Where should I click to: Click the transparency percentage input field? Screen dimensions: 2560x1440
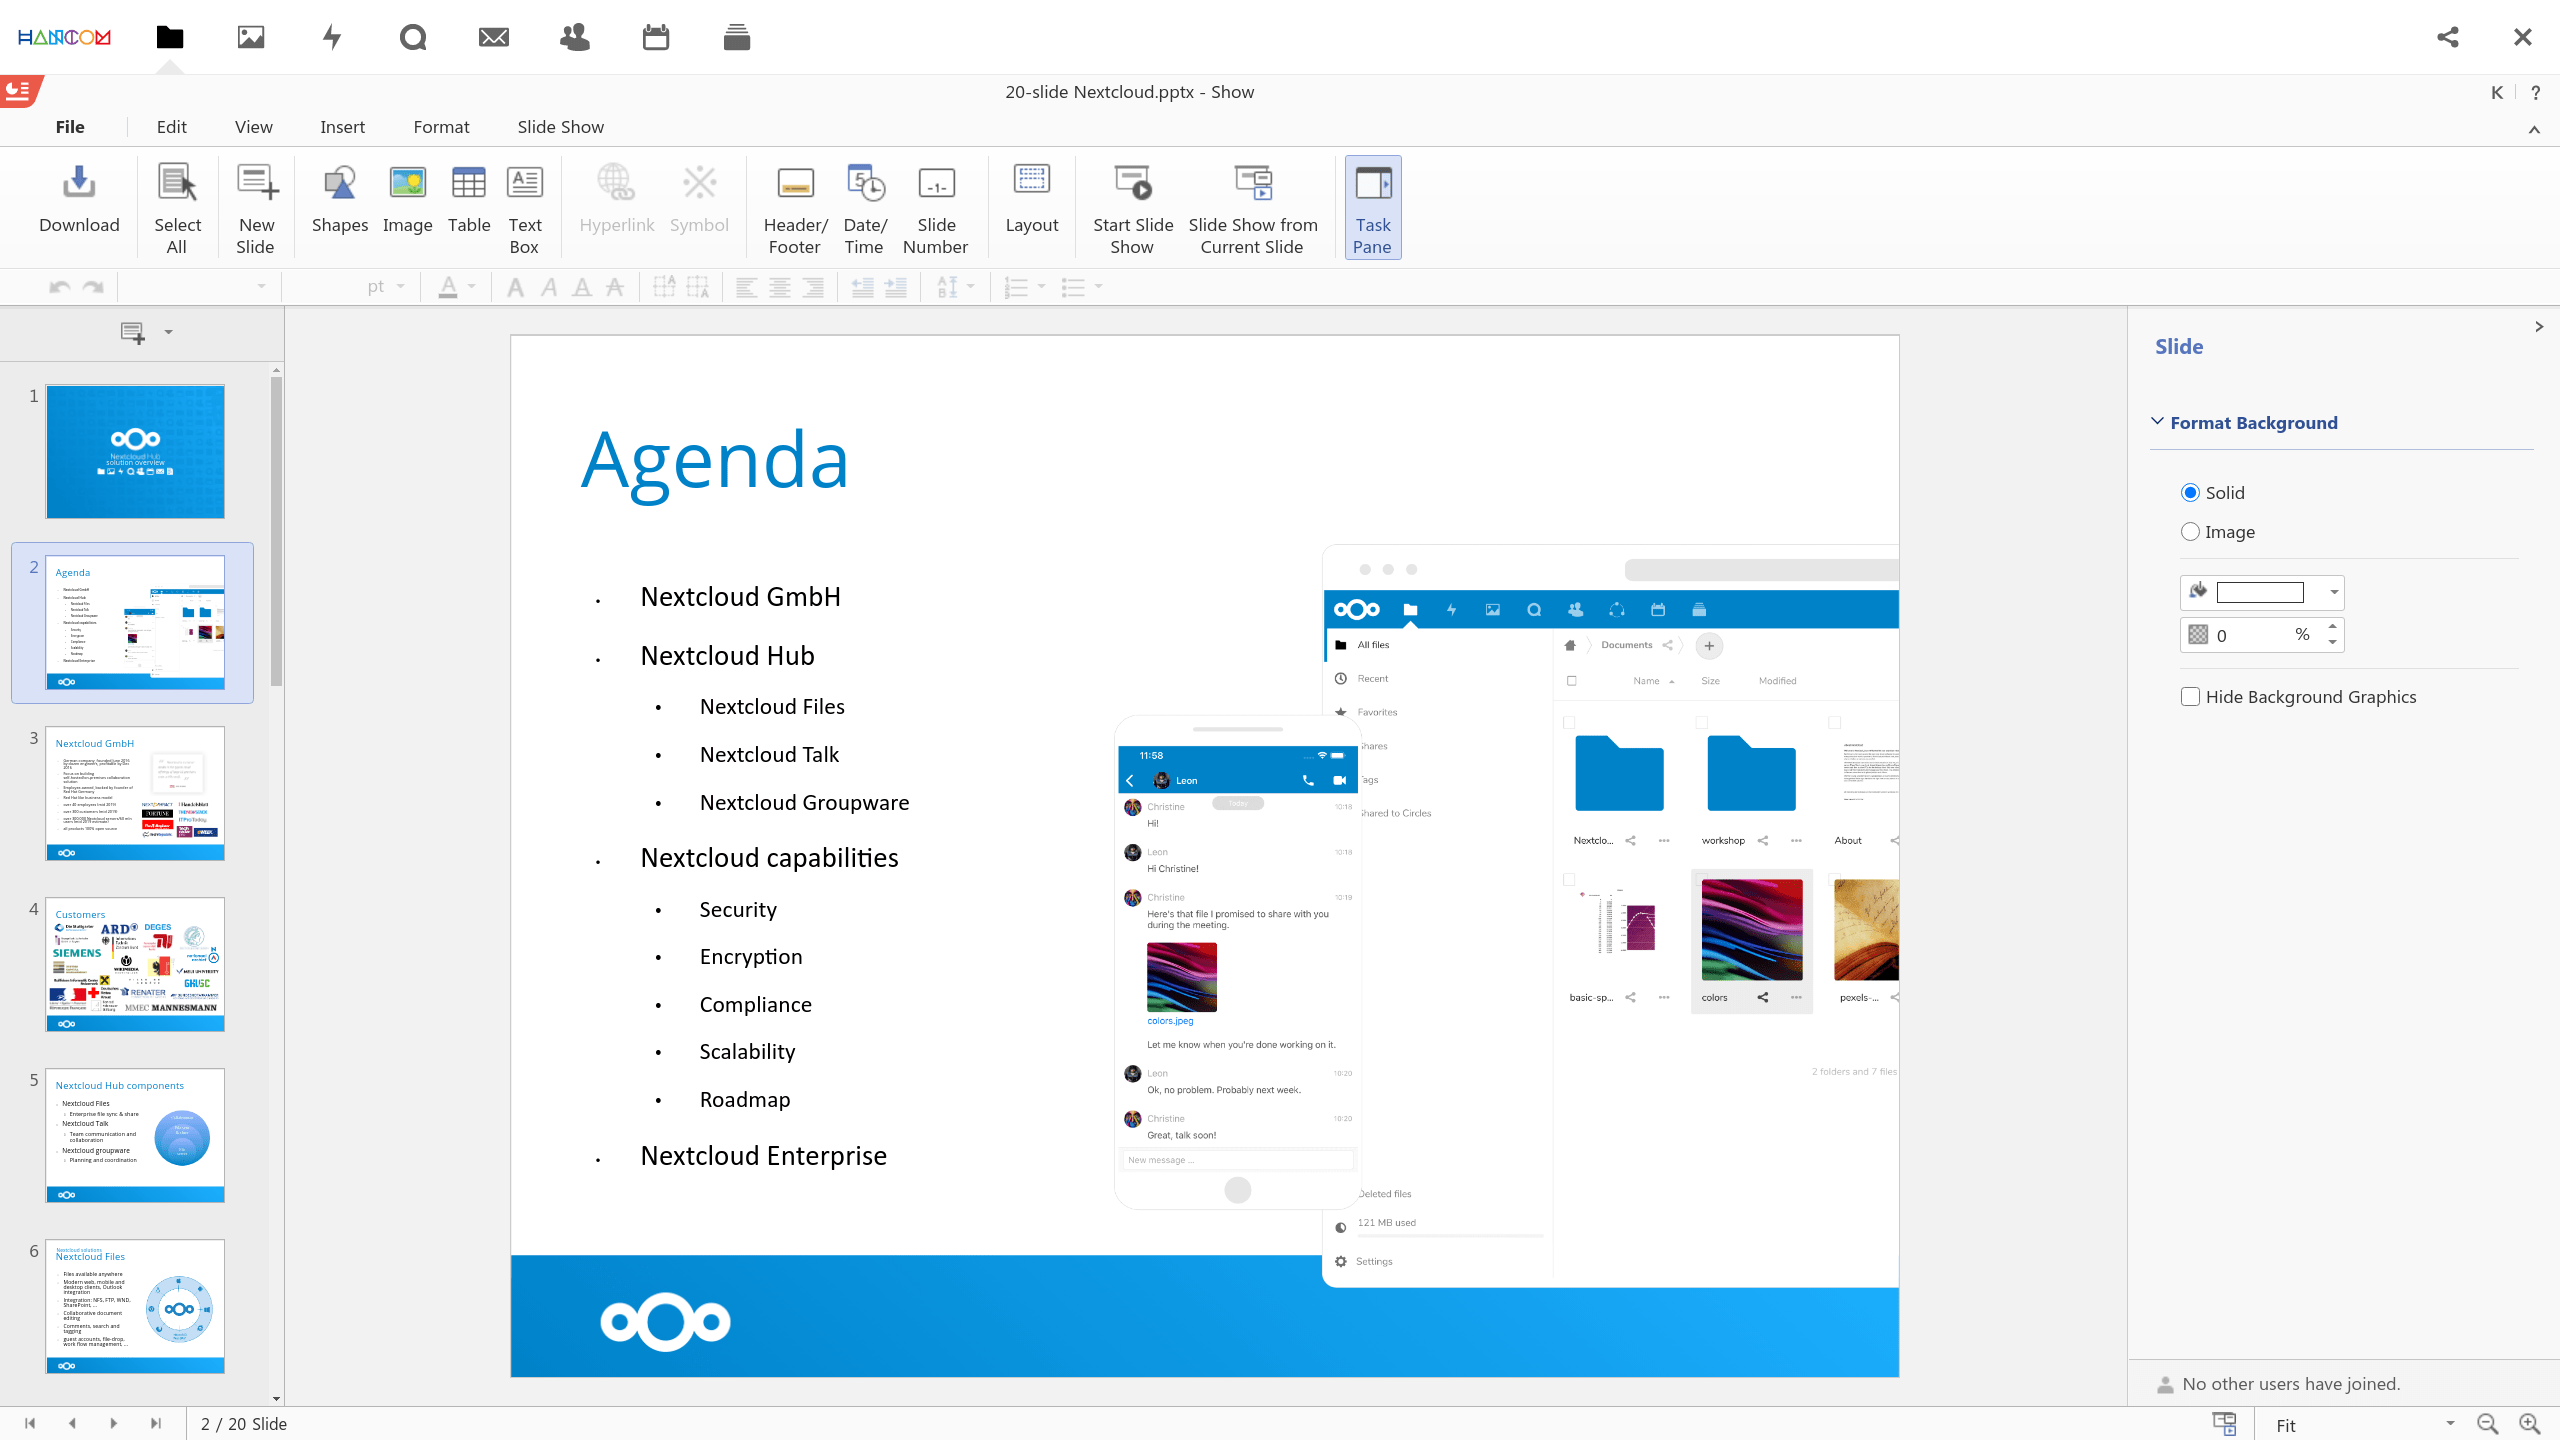coord(2250,635)
